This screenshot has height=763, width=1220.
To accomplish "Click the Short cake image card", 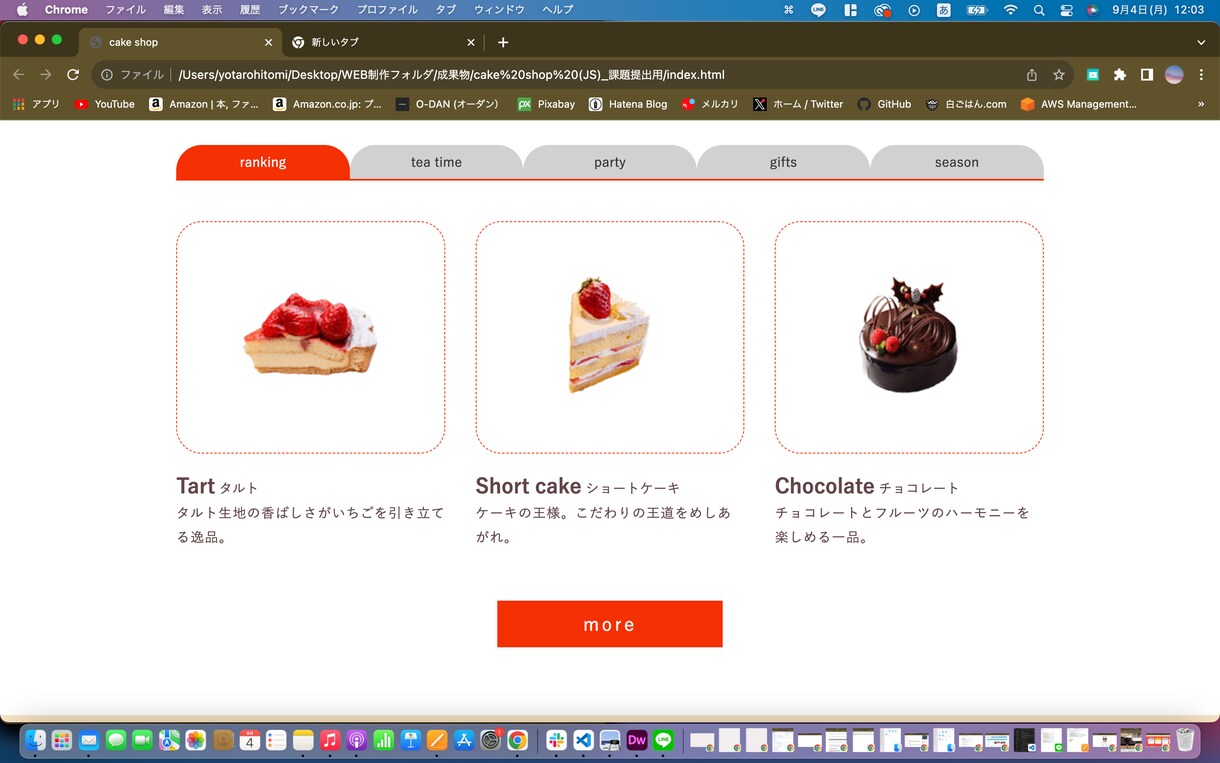I will pyautogui.click(x=610, y=337).
